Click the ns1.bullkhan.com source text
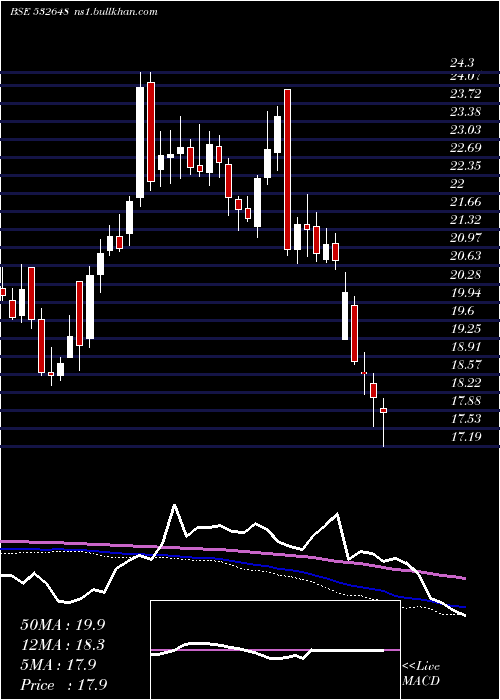500x700 pixels. [x=115, y=11]
